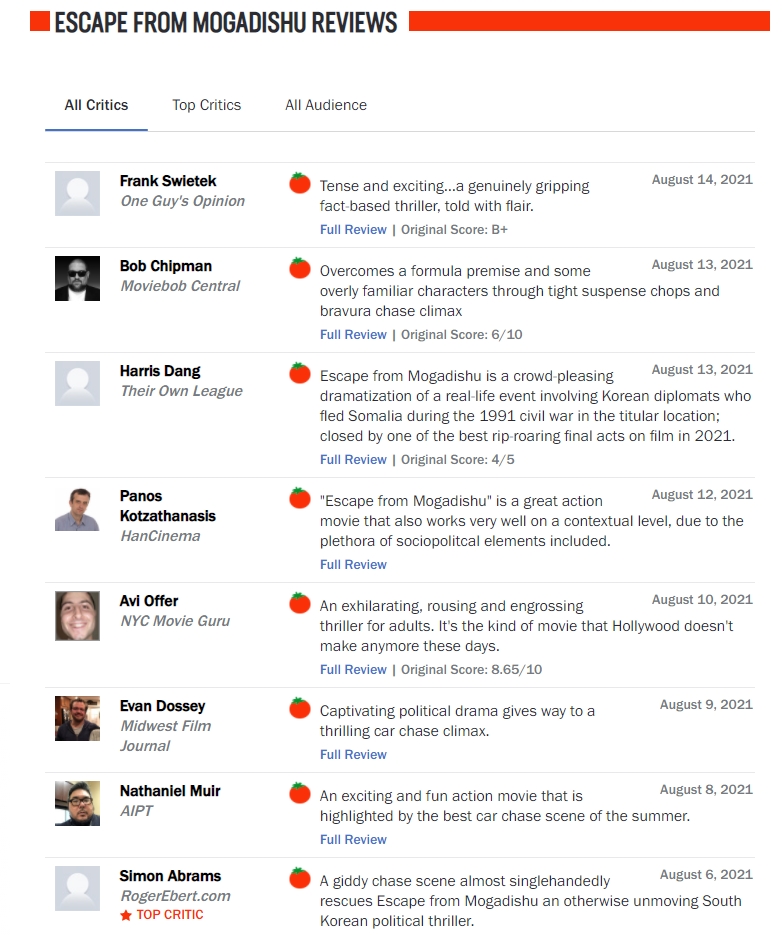Viewport: 782px width, 935px height.
Task: Click the Top Critic star icon under Simon Abrams
Action: pos(125,915)
